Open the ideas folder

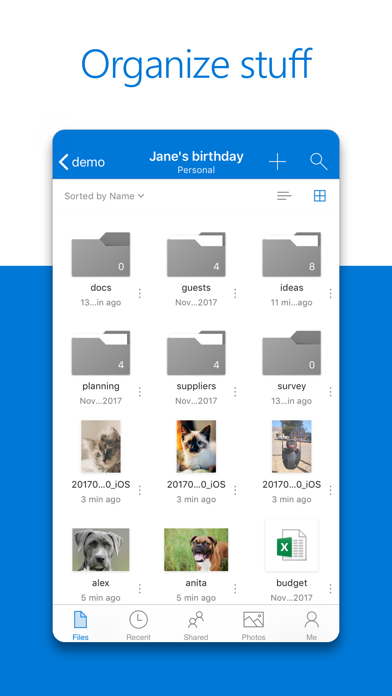click(x=292, y=254)
